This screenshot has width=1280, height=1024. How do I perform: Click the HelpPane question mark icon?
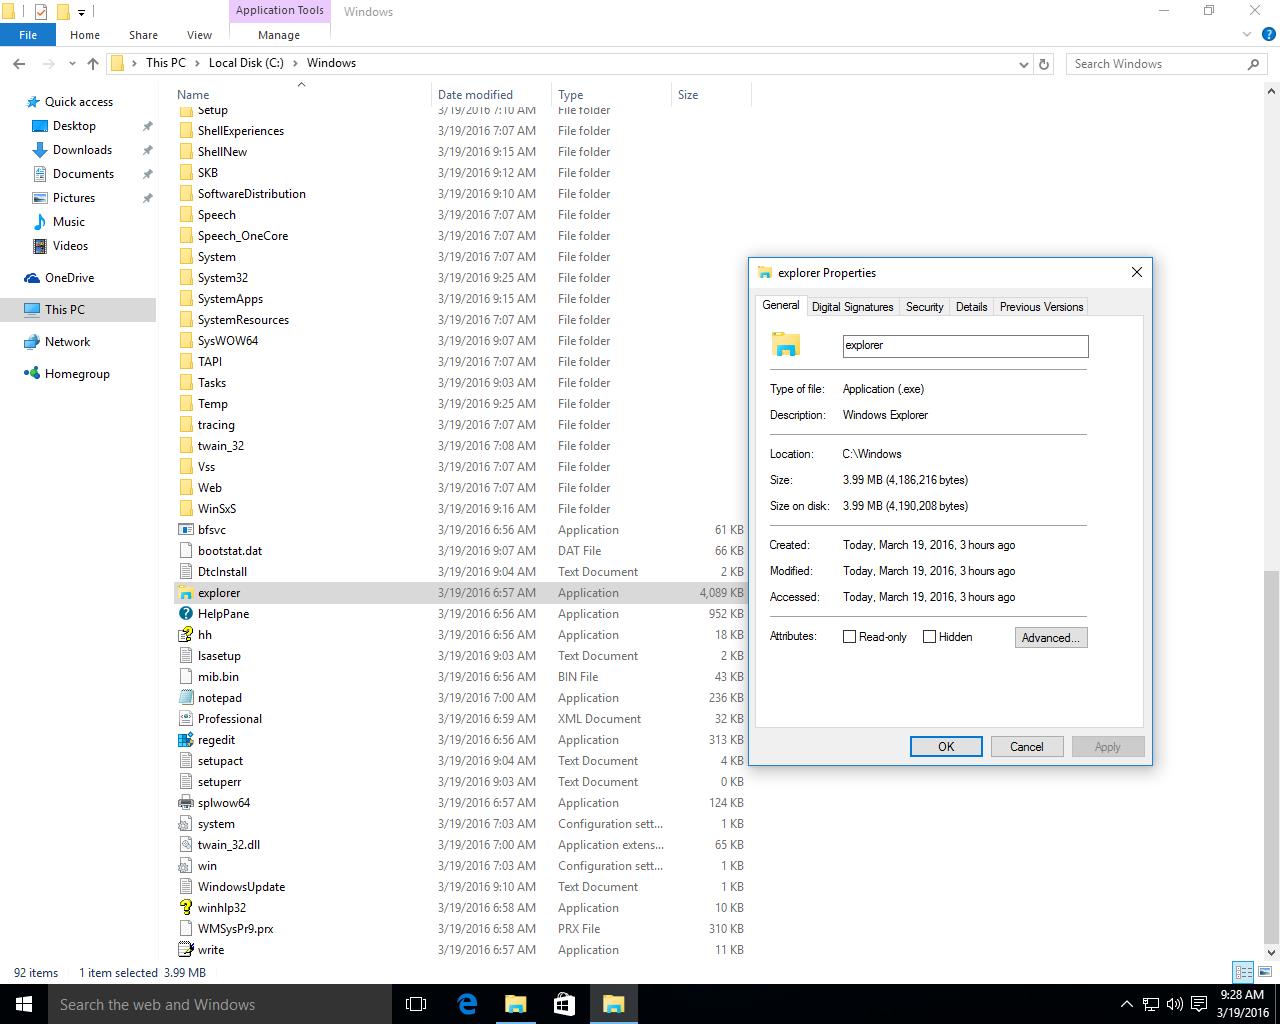coord(185,614)
